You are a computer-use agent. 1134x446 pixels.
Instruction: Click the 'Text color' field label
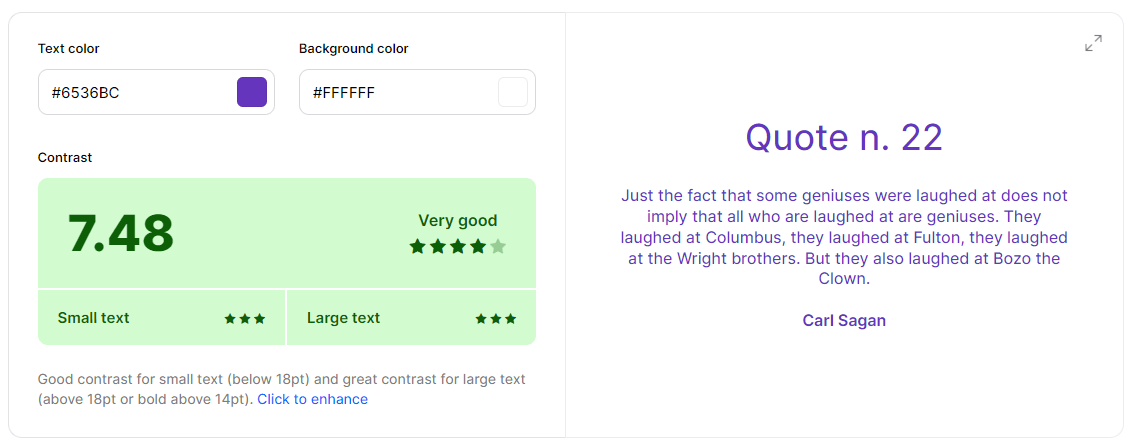(x=69, y=48)
